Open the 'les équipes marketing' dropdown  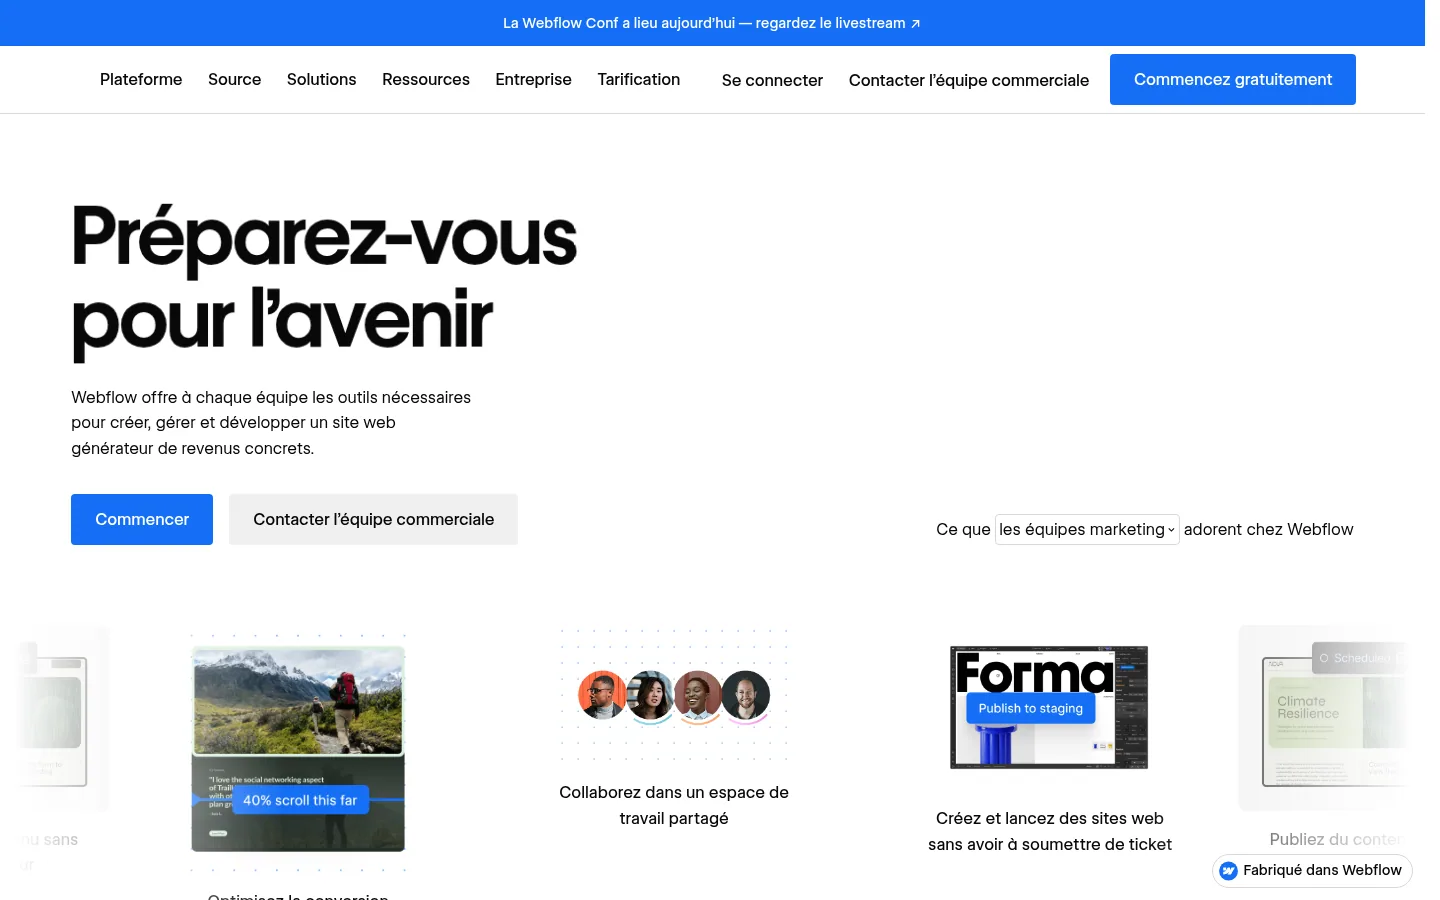pyautogui.click(x=1087, y=529)
